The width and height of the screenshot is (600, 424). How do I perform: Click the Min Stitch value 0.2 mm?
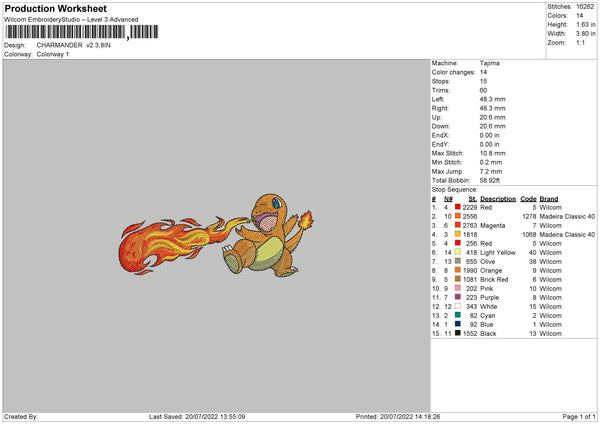click(491, 162)
